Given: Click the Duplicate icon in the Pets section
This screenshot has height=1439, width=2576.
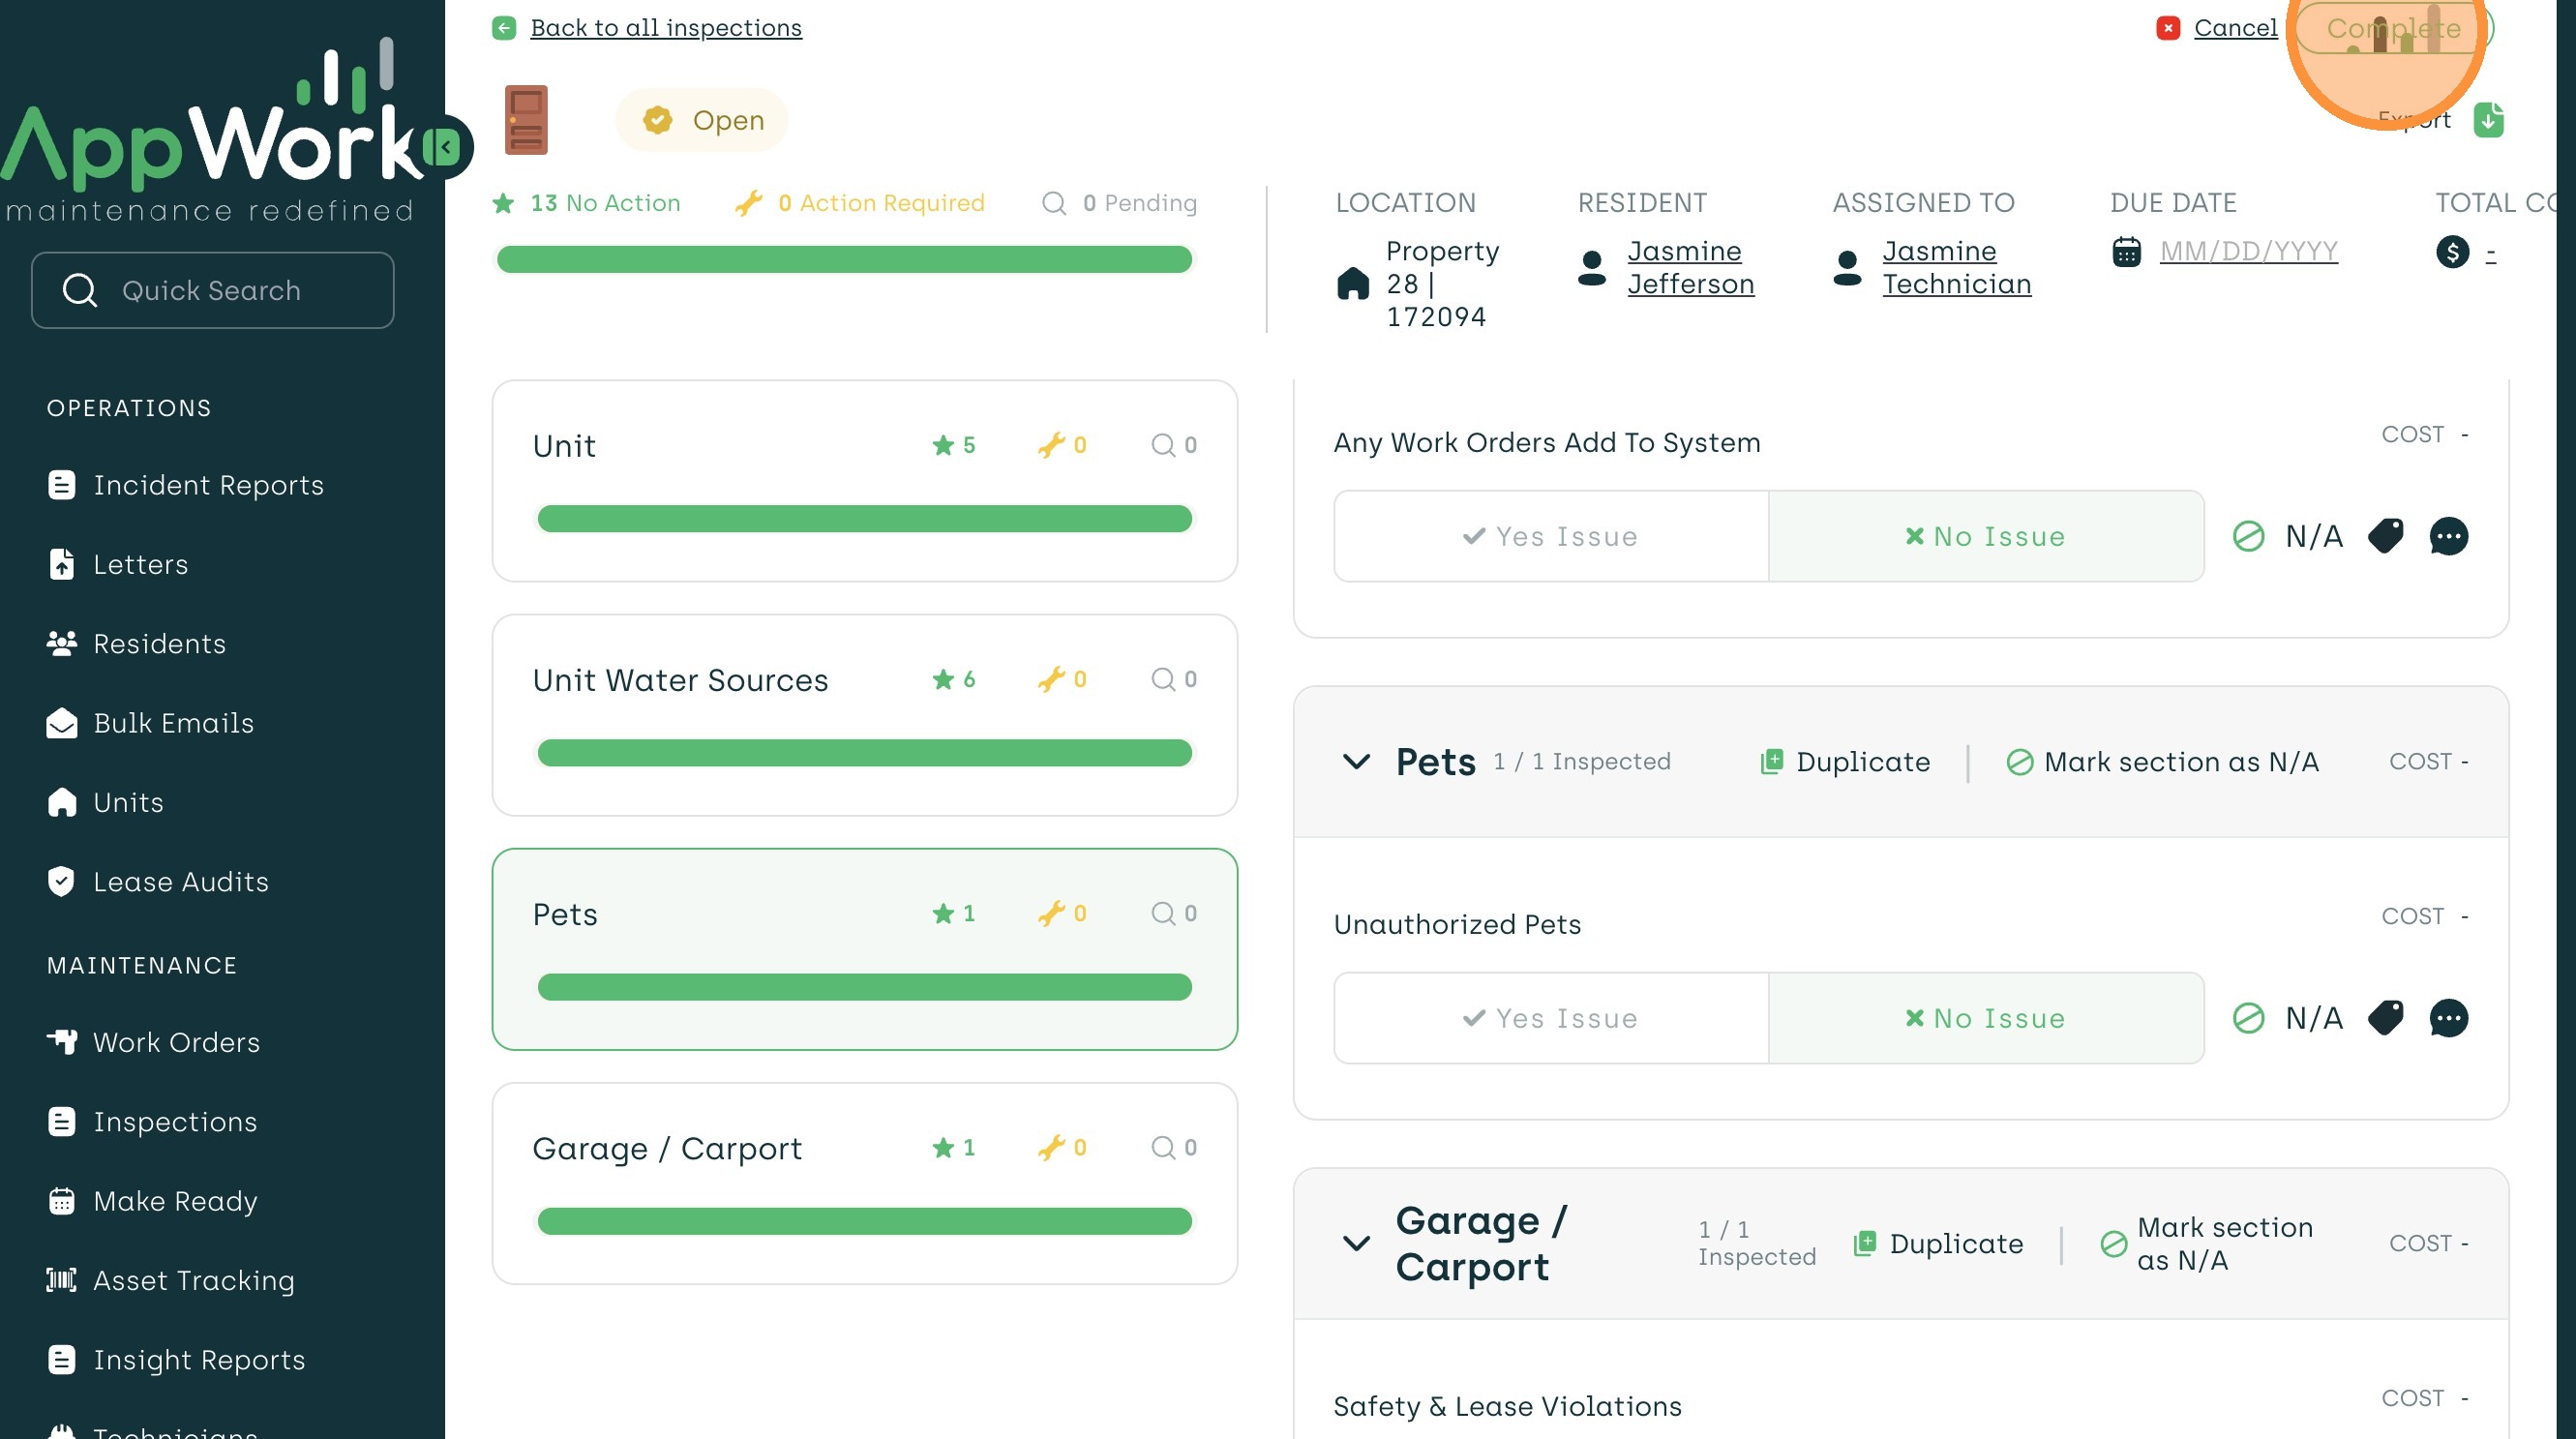Looking at the screenshot, I should pyautogui.click(x=1771, y=762).
